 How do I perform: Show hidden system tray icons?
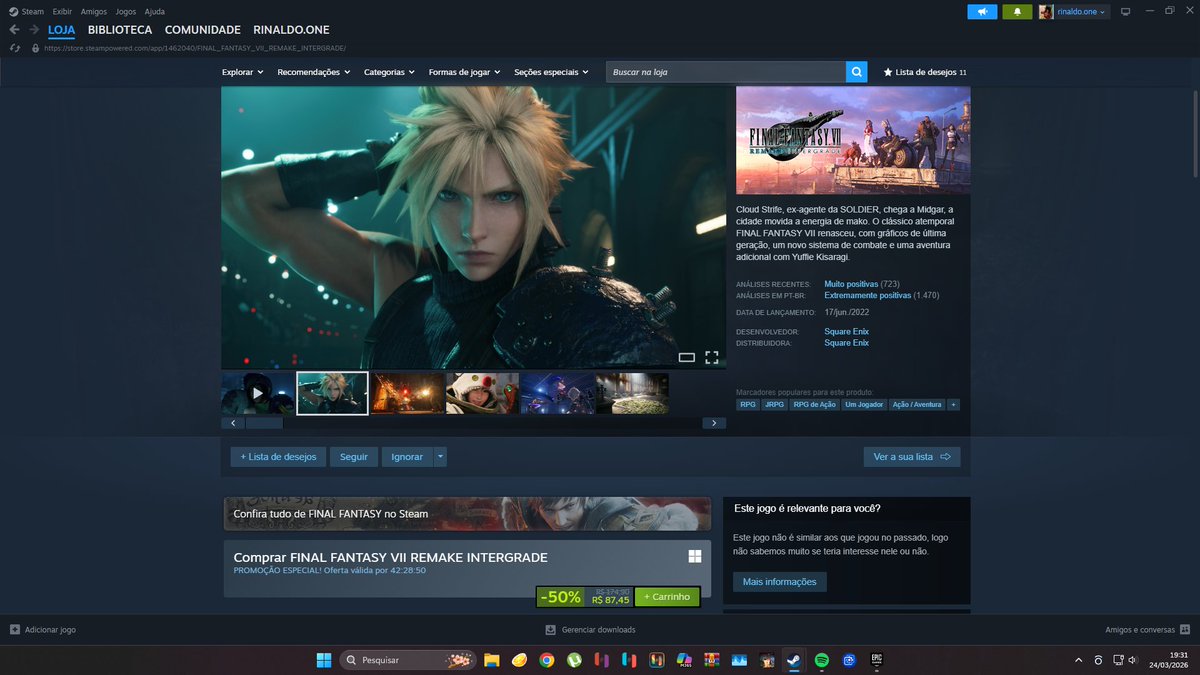(x=1078, y=660)
